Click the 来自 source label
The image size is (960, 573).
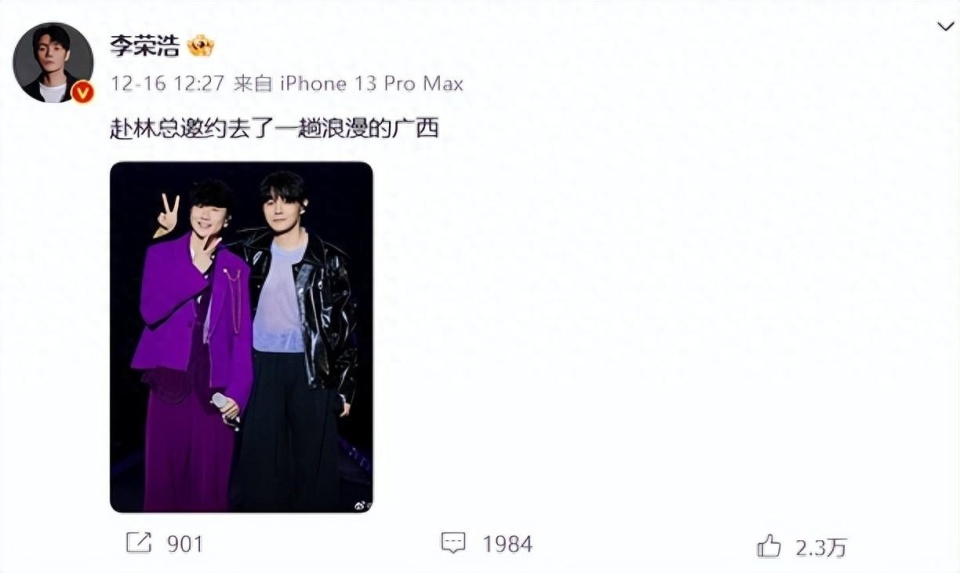[x=253, y=83]
